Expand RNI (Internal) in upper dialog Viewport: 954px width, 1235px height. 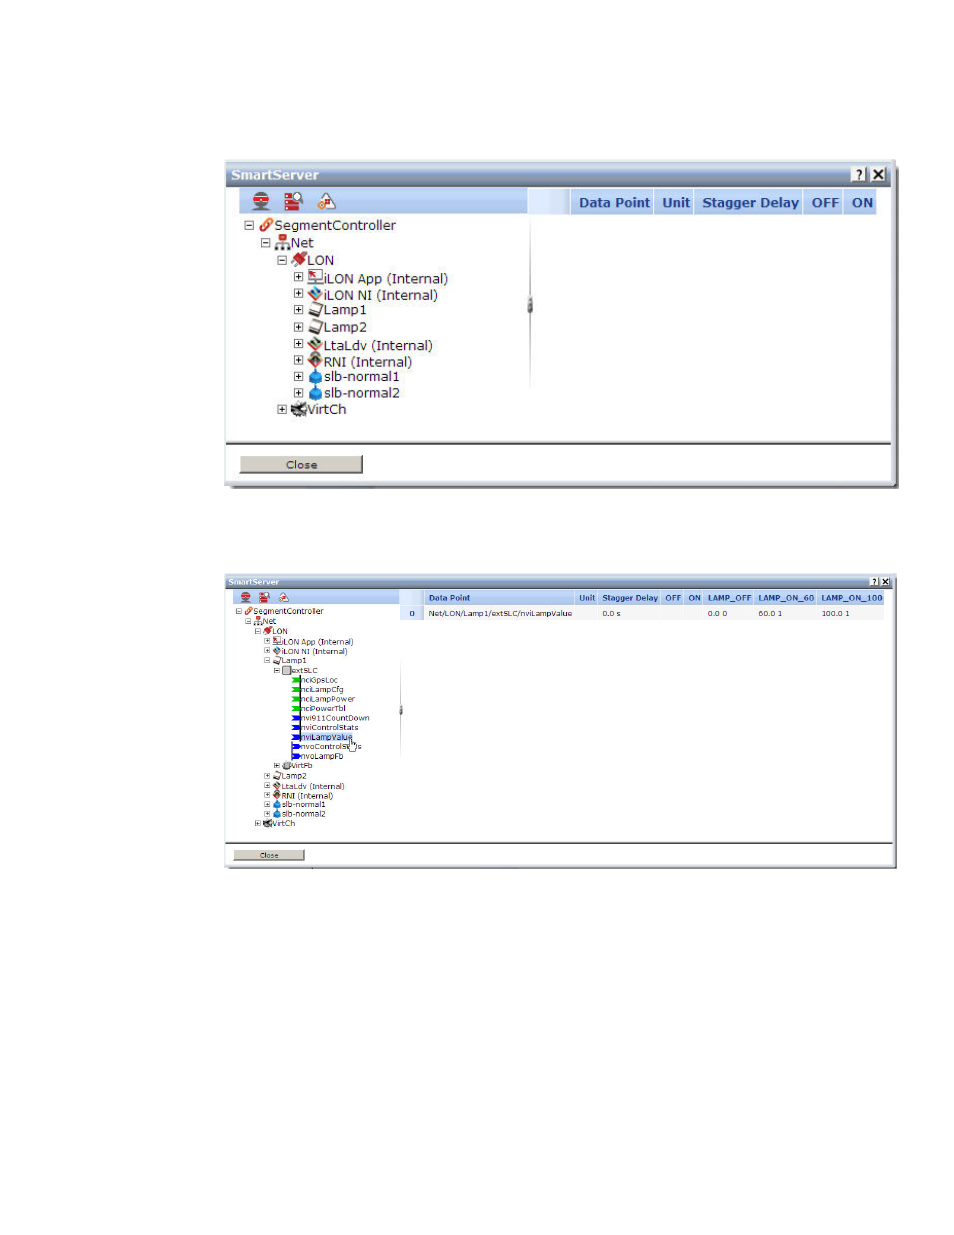click(298, 360)
